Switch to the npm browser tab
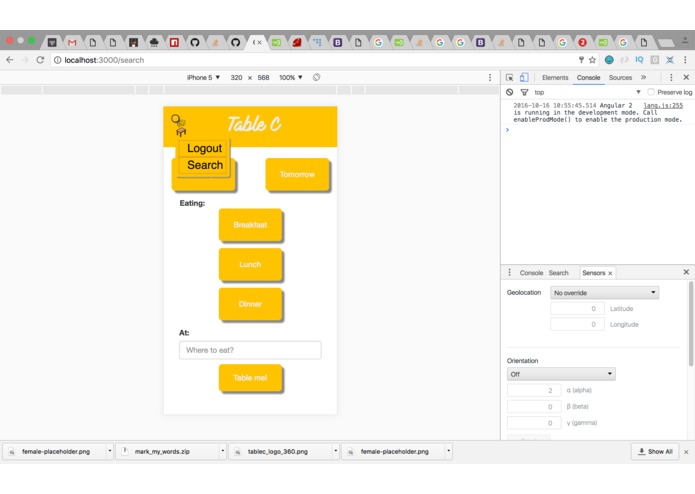 [174, 43]
